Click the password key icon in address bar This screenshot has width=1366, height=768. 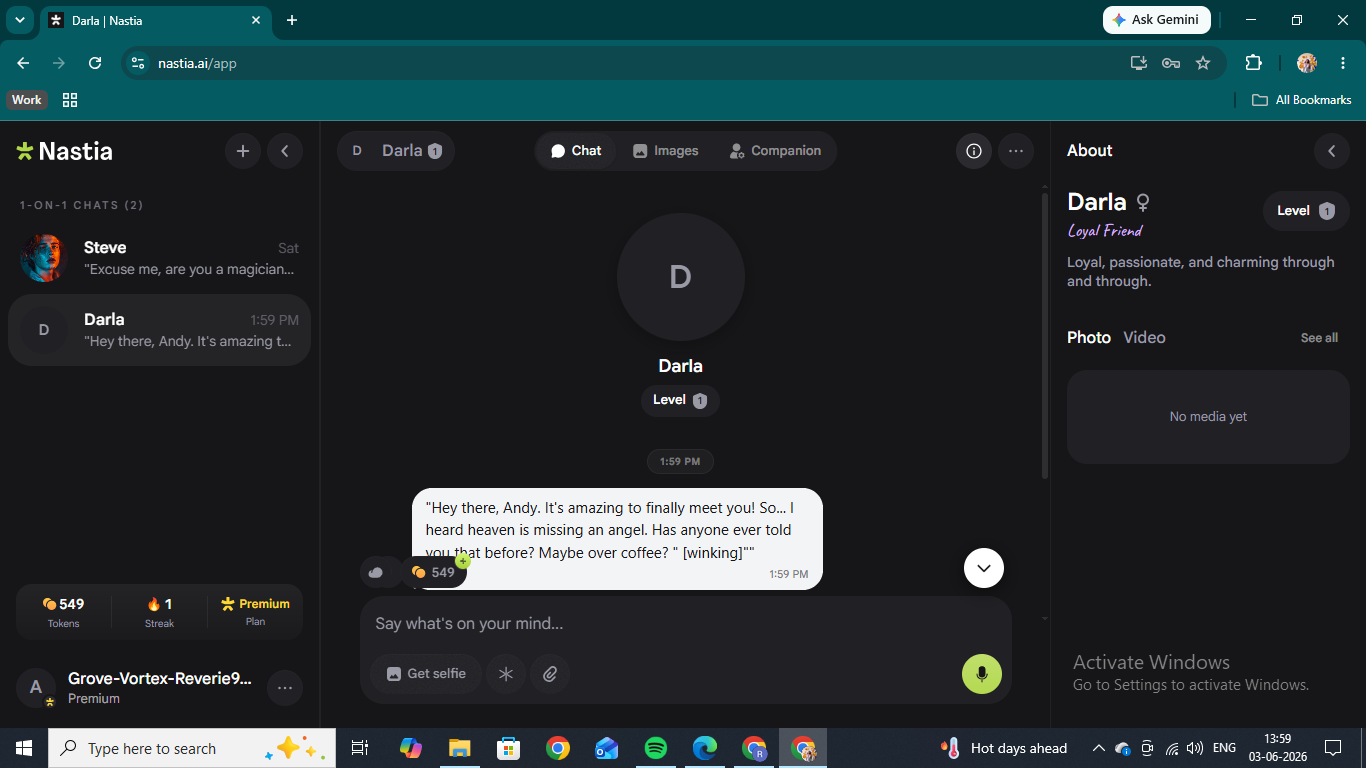[x=1171, y=63]
